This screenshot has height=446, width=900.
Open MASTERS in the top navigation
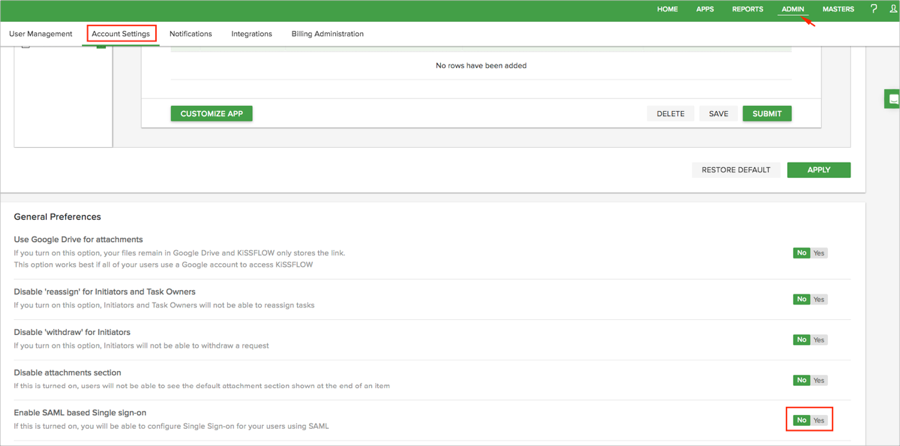tap(838, 9)
